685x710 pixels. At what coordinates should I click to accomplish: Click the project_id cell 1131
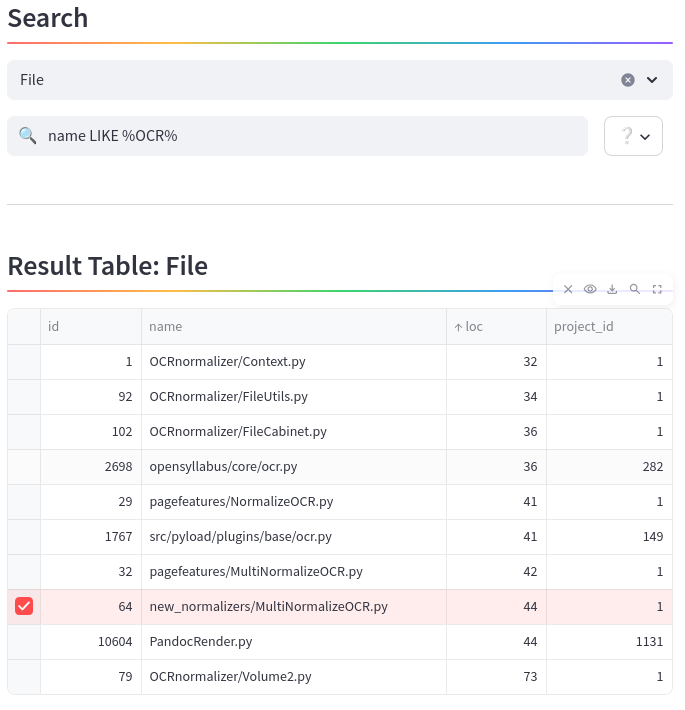609,642
